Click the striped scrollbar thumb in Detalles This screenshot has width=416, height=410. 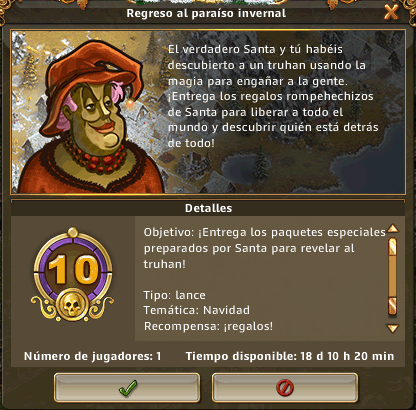click(393, 276)
